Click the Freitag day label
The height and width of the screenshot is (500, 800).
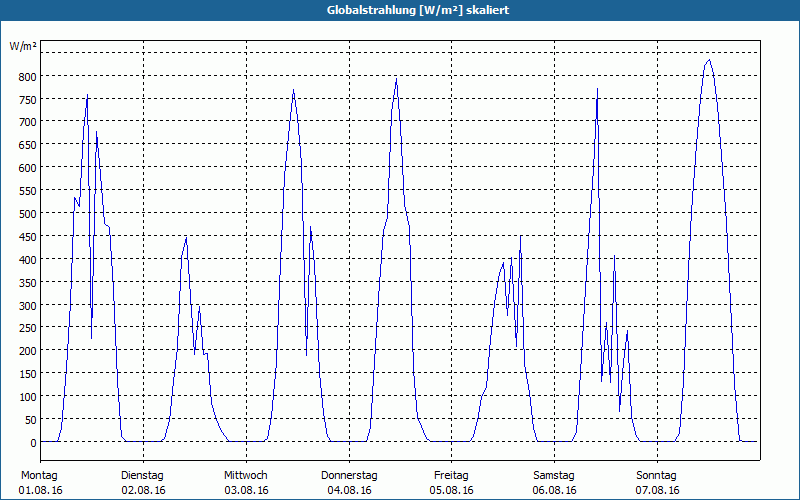coord(451,476)
